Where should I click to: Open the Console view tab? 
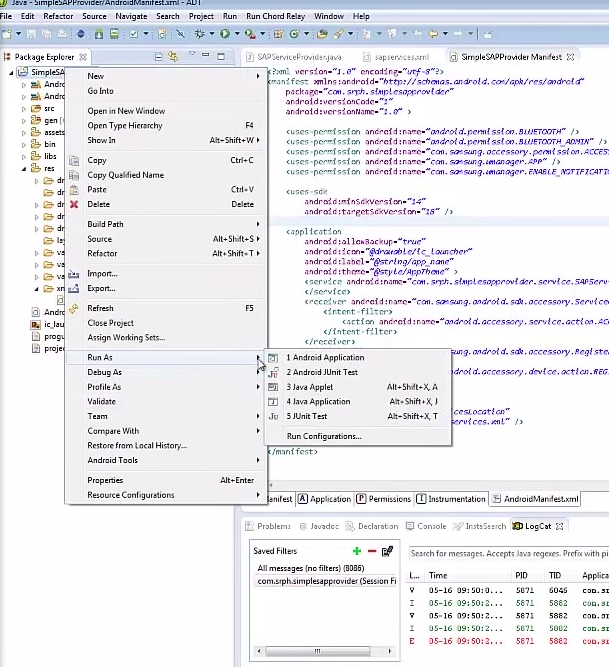426,527
